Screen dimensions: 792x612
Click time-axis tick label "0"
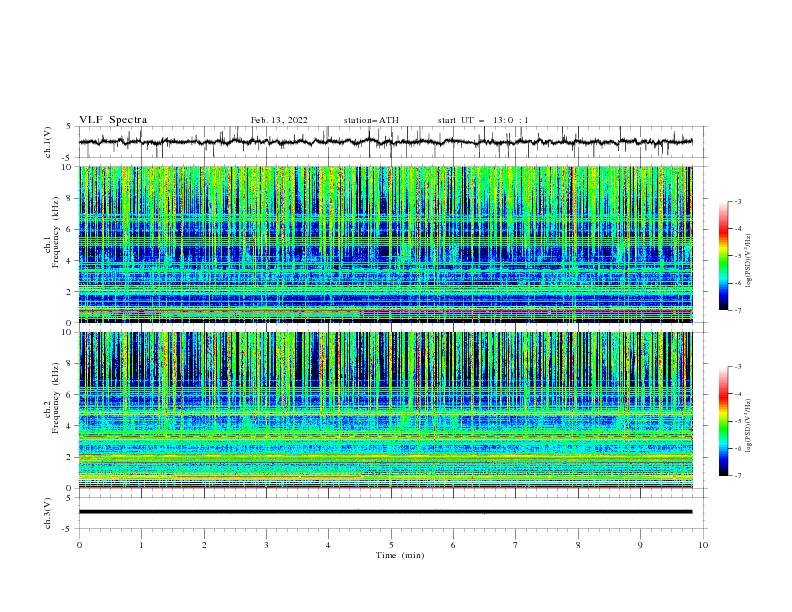(79, 545)
